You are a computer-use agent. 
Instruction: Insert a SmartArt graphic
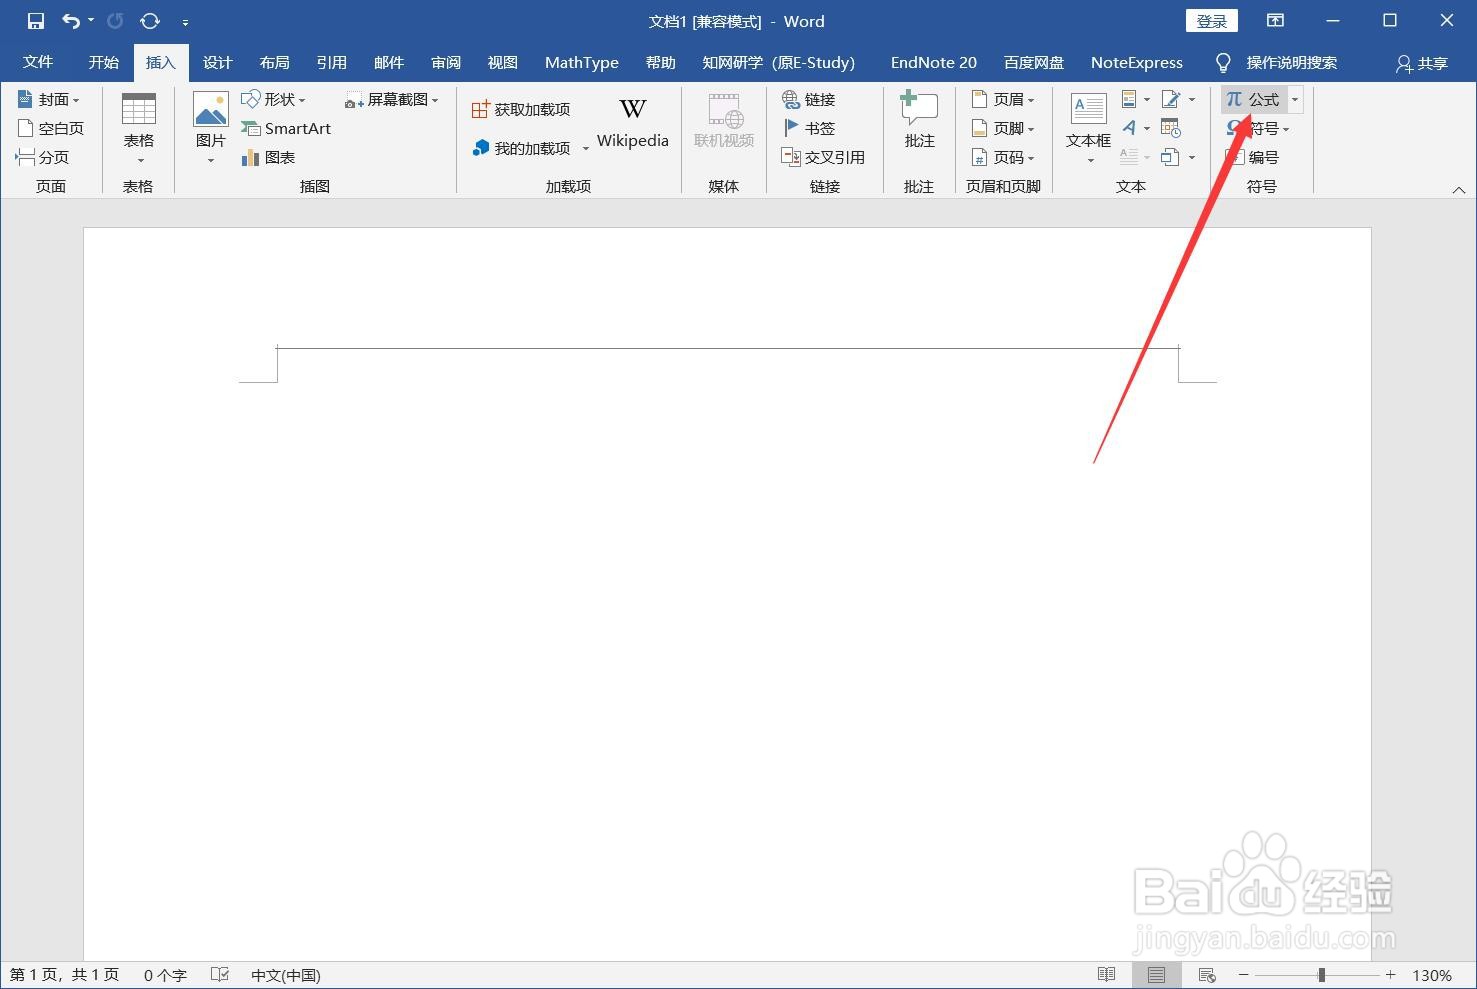pos(286,128)
